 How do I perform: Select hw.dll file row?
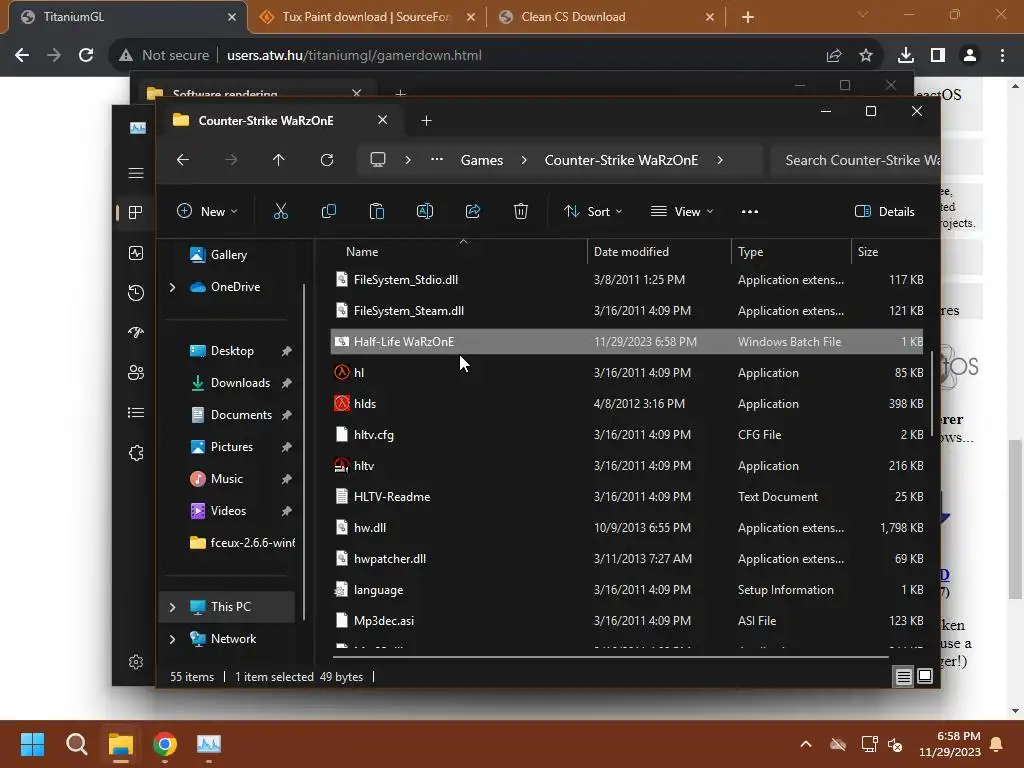coord(627,528)
